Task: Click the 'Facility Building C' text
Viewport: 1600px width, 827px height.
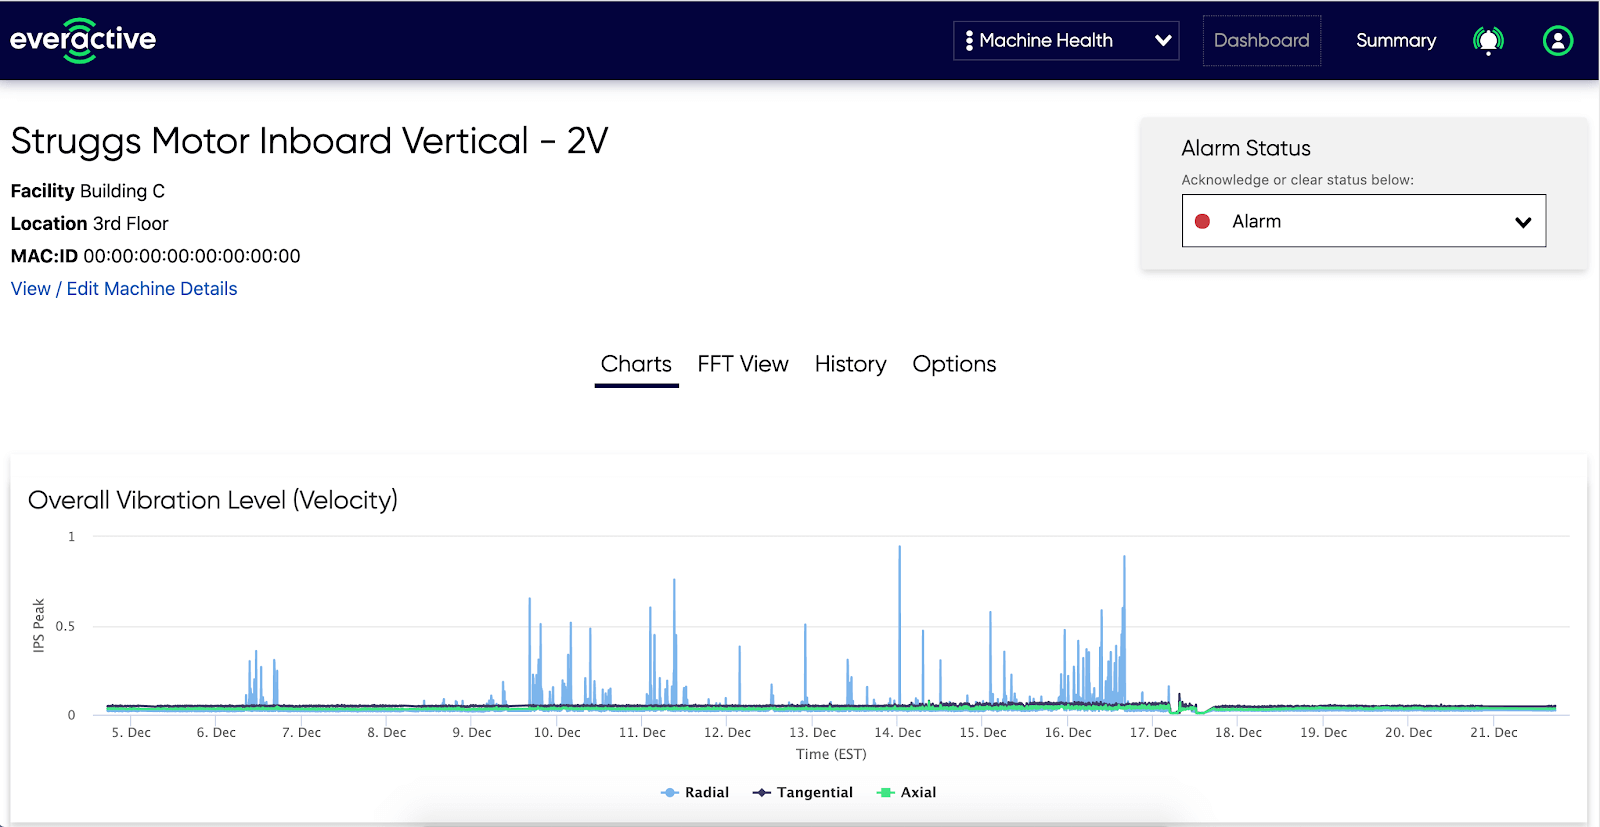Action: (x=88, y=191)
